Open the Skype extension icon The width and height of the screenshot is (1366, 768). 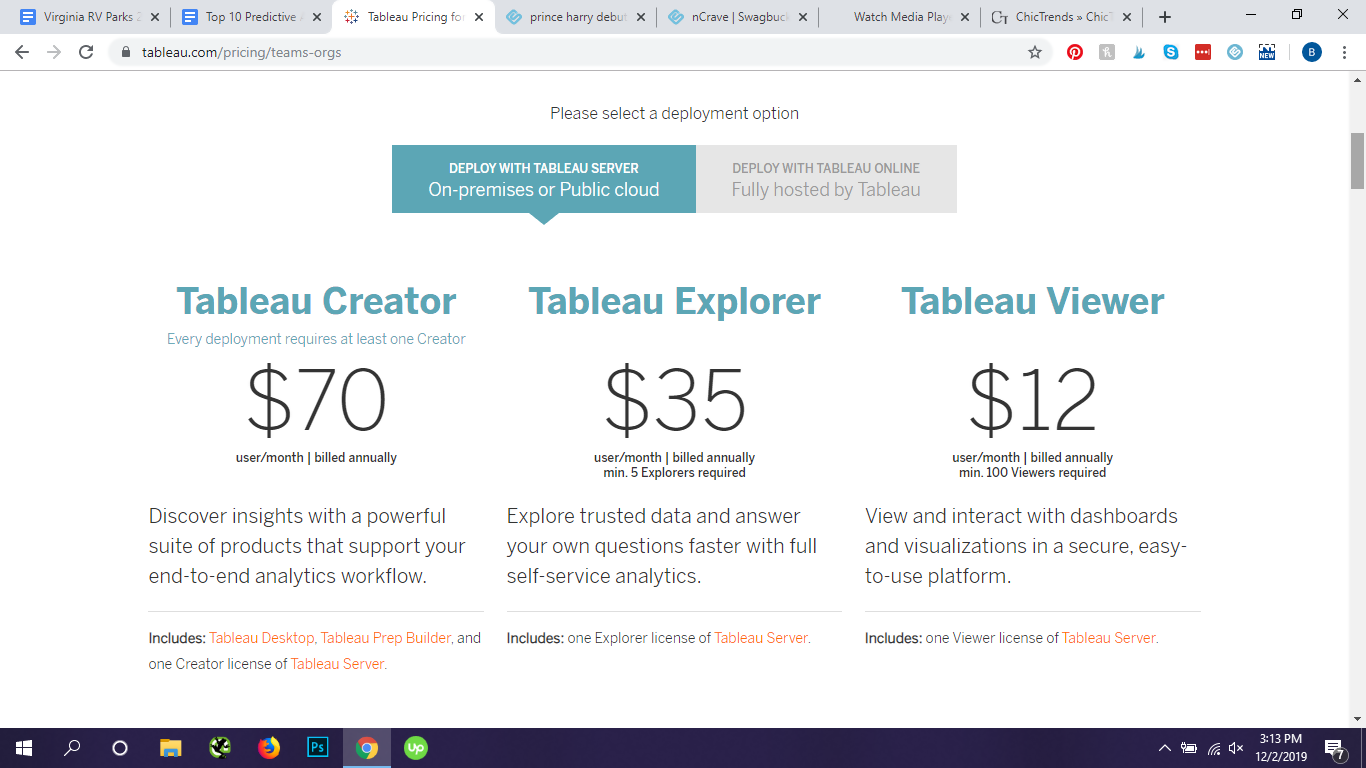click(x=1171, y=52)
